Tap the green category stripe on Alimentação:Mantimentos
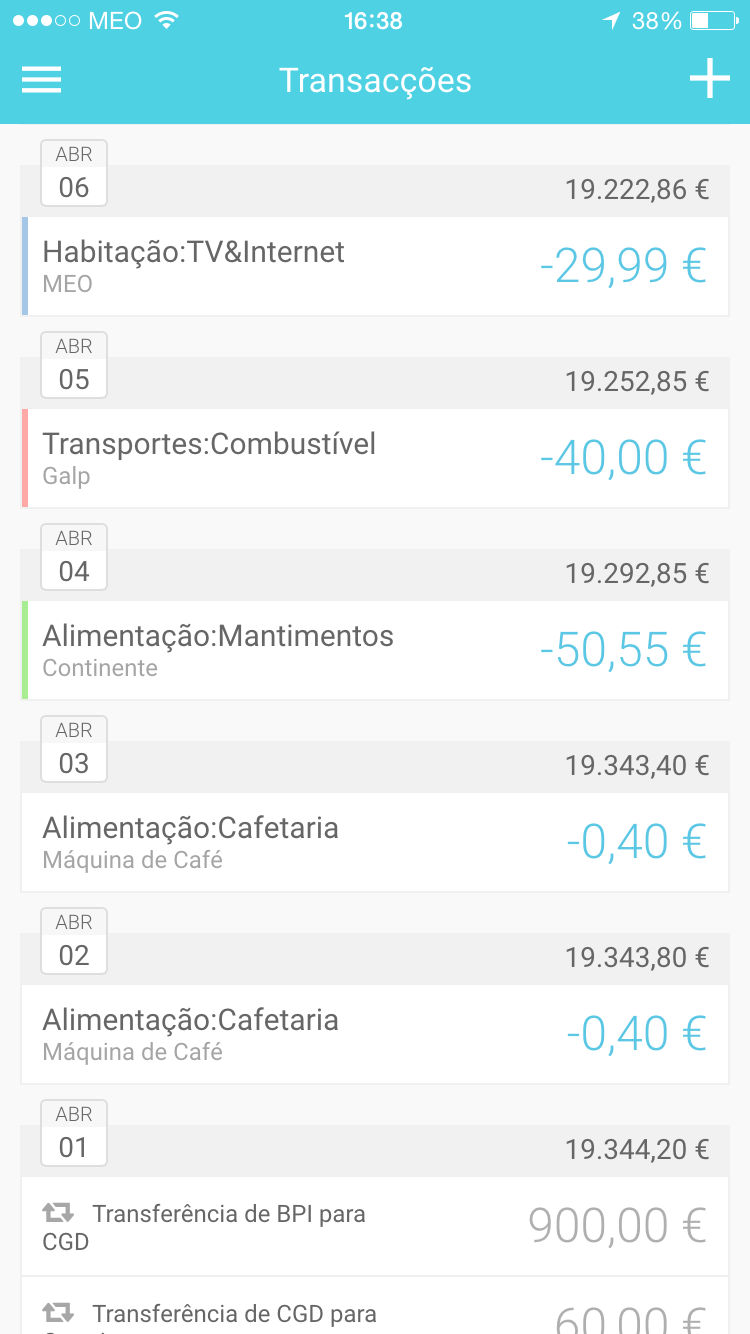 pyautogui.click(x=25, y=650)
